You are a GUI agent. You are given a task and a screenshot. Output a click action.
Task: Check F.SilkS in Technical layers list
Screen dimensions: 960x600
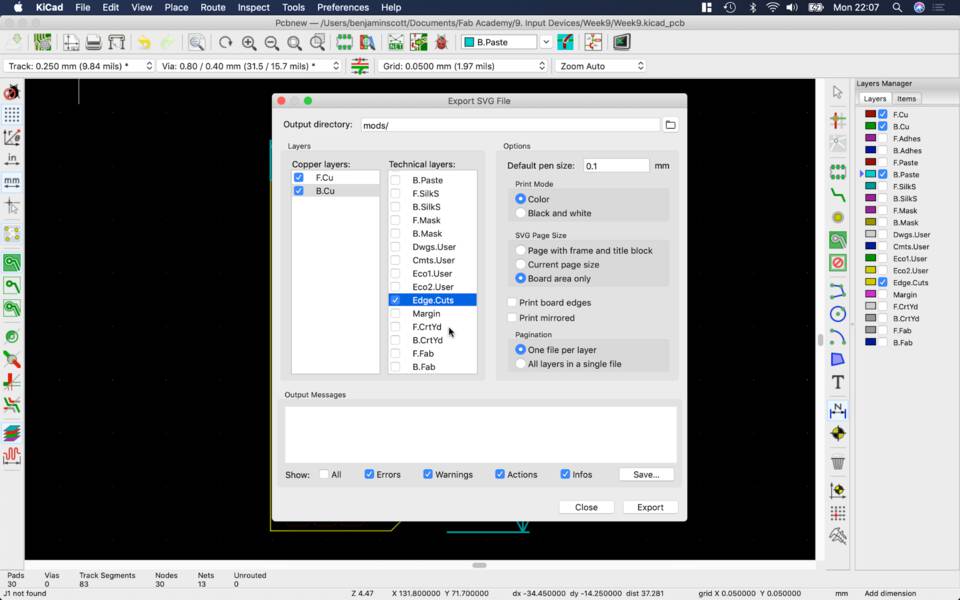point(396,193)
